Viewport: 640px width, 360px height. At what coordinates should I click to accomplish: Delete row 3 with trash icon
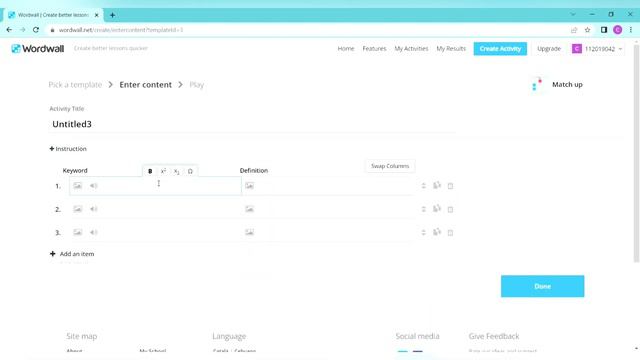coord(450,233)
